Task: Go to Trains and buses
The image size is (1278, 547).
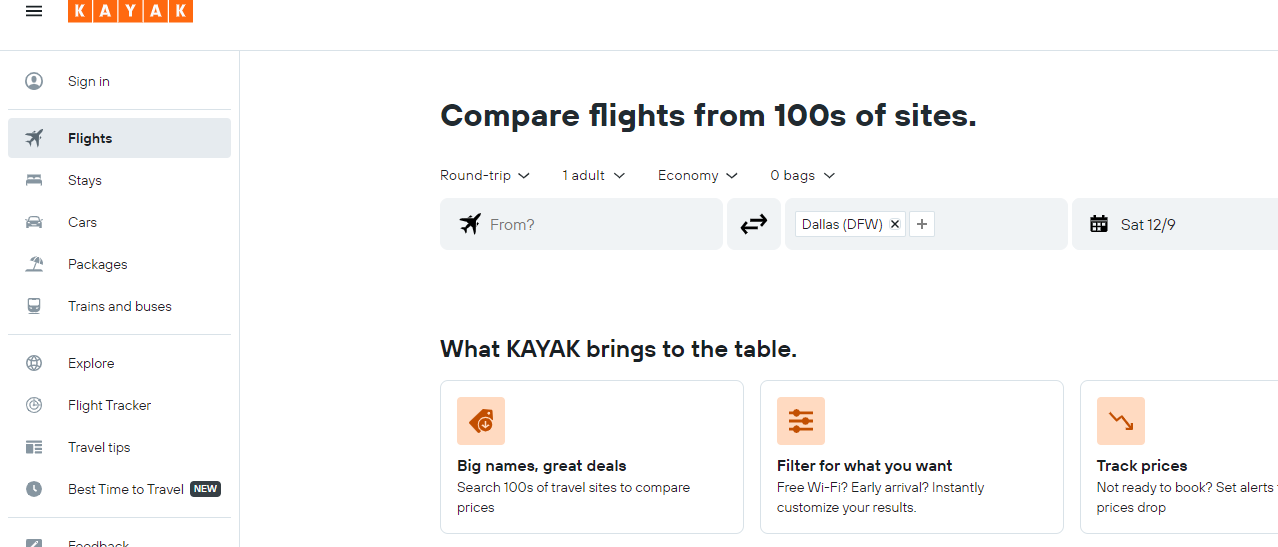Action: pos(120,306)
